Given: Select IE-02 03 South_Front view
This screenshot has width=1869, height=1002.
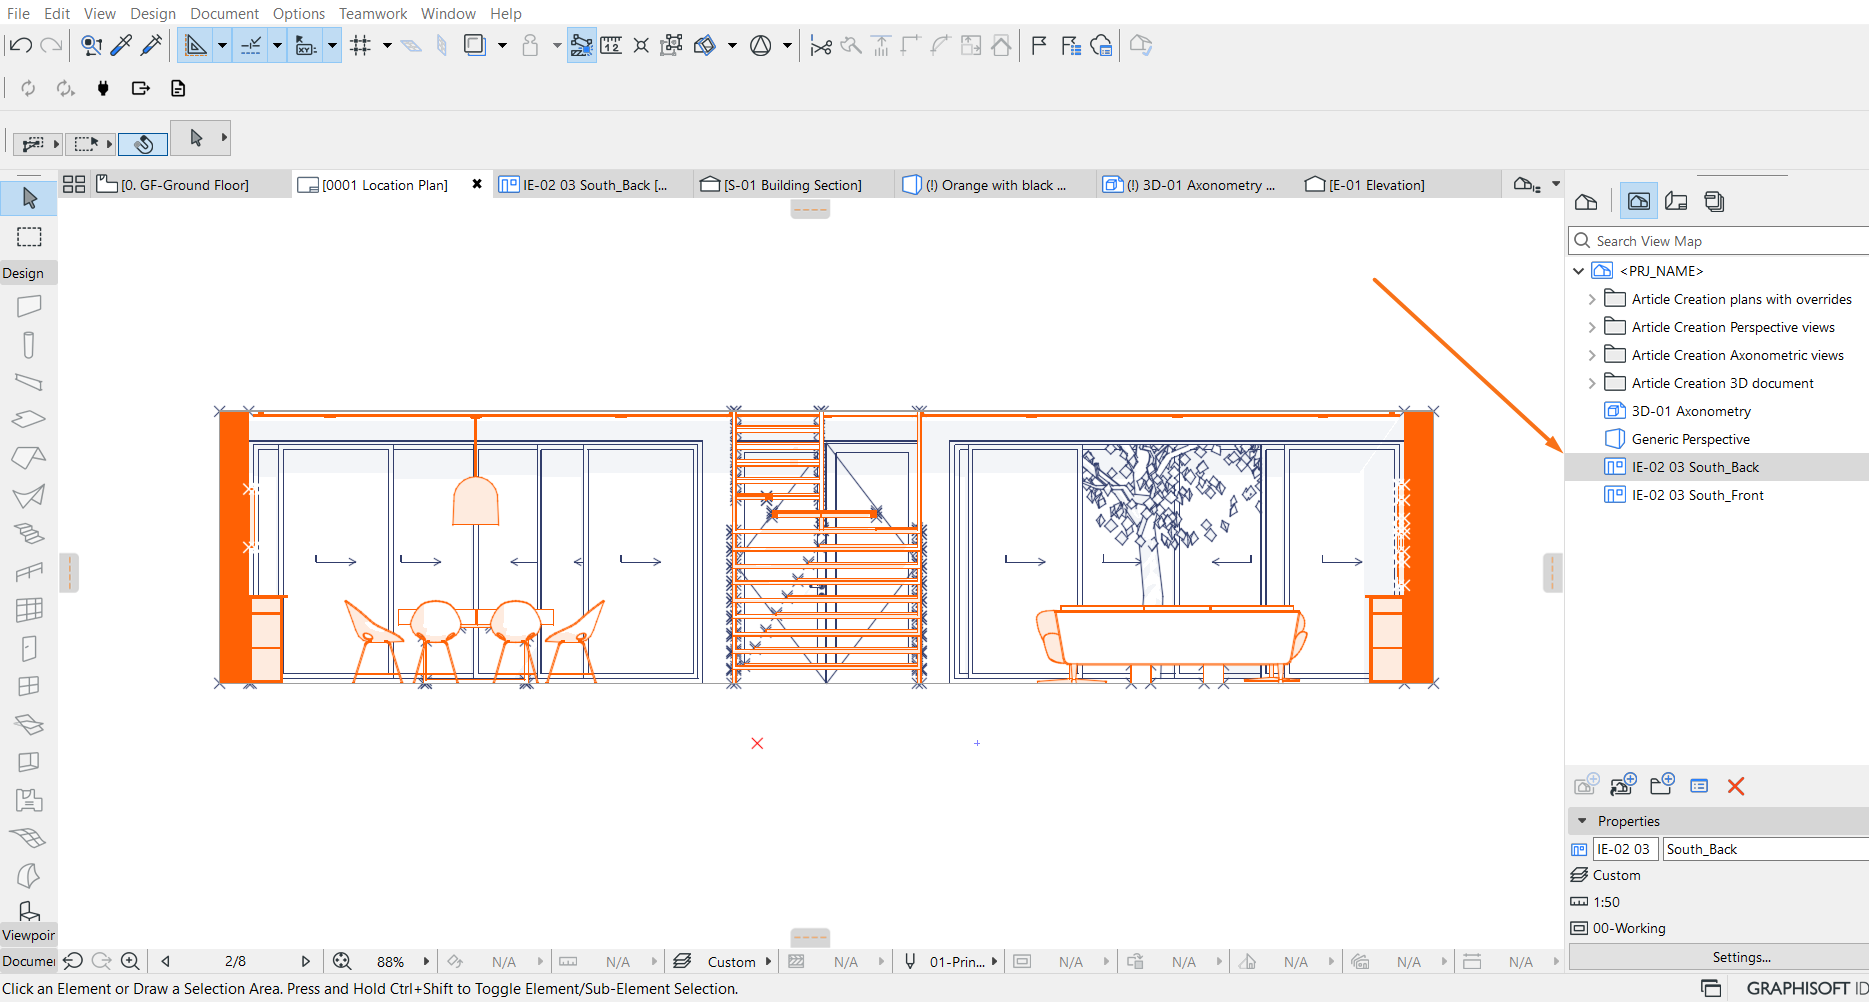Looking at the screenshot, I should point(1697,495).
